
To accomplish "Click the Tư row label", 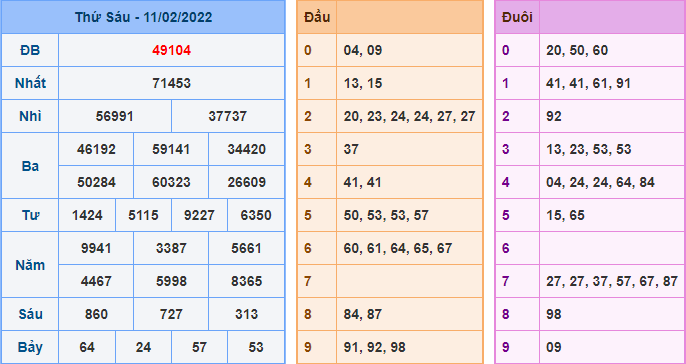I will 30,215.
